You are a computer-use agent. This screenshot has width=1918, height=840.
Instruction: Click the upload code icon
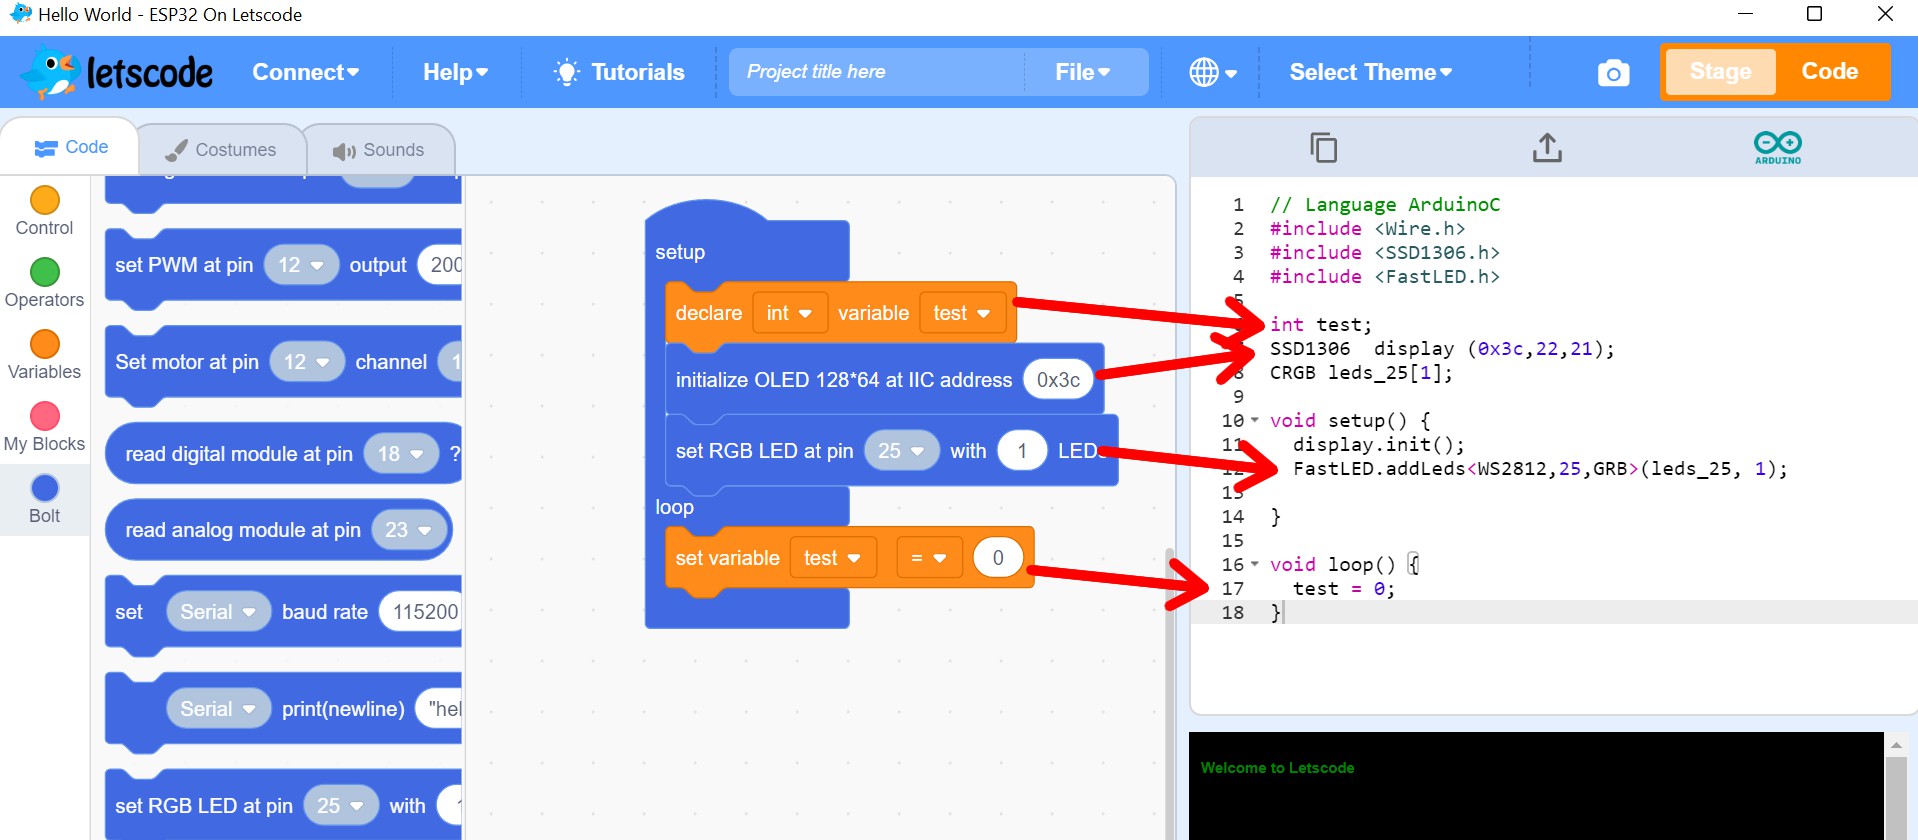[x=1547, y=148]
